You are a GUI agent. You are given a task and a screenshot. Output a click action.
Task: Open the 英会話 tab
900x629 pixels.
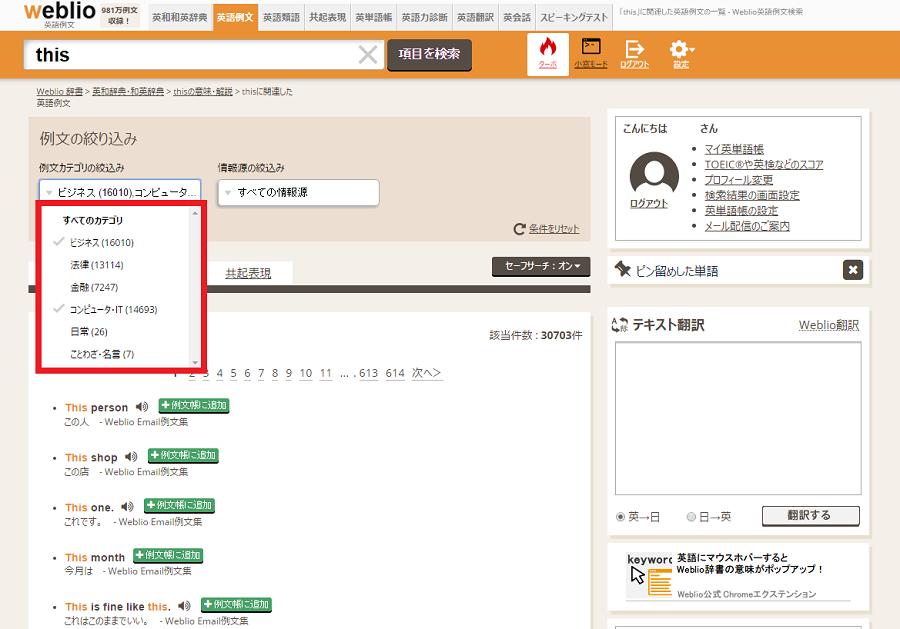517,17
